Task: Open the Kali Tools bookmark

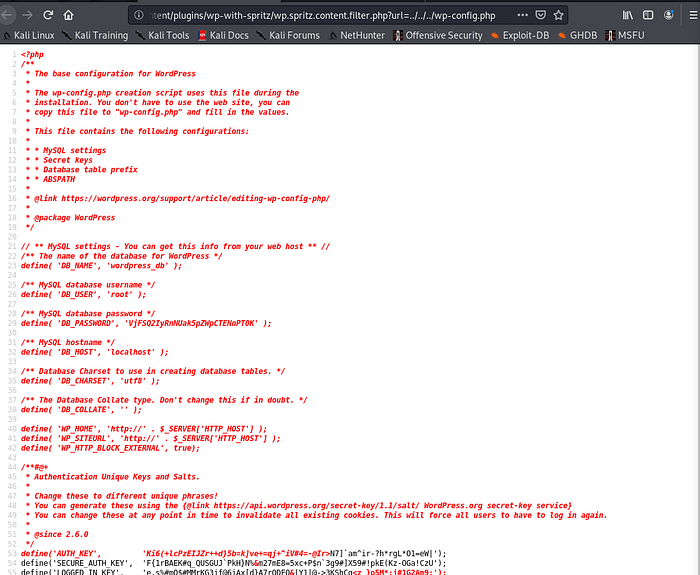Action: [164, 35]
